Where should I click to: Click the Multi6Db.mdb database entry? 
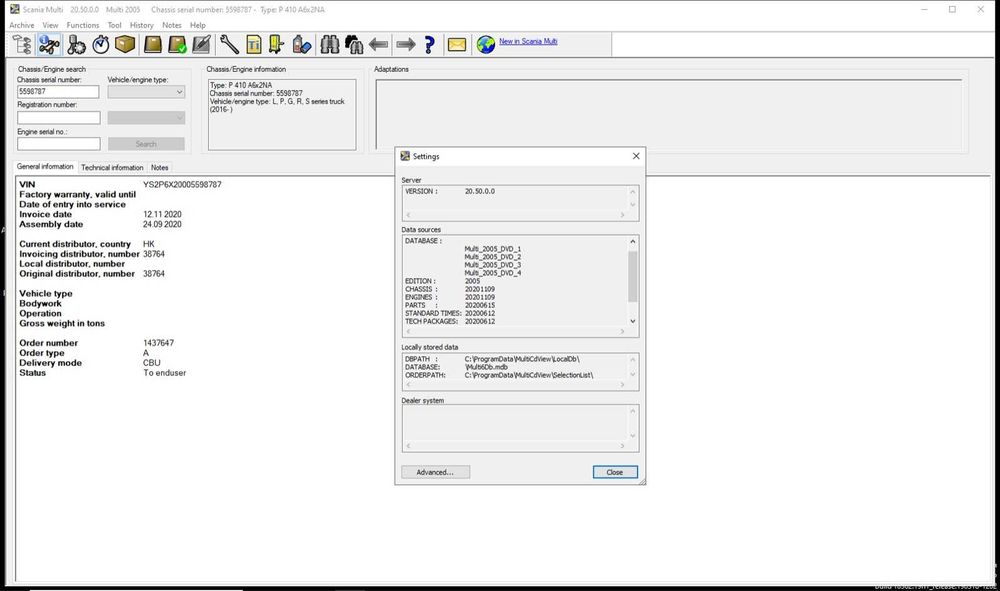[x=487, y=367]
